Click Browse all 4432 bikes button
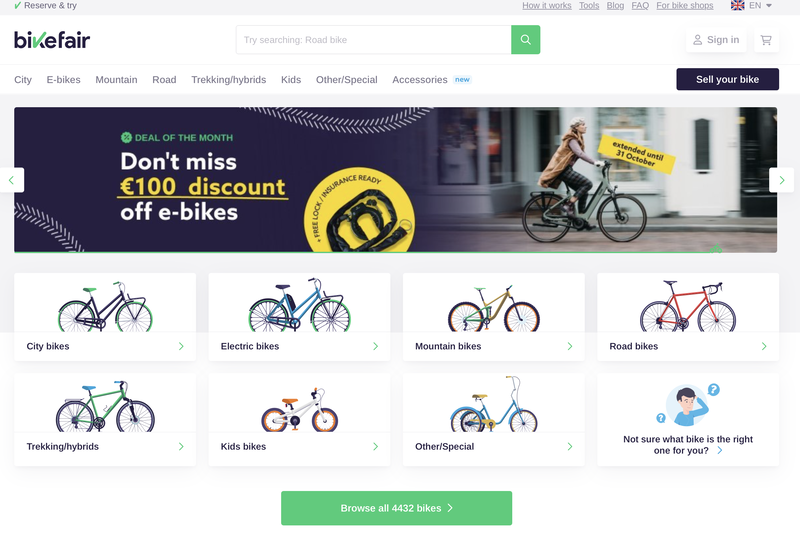800x536 pixels. point(396,508)
